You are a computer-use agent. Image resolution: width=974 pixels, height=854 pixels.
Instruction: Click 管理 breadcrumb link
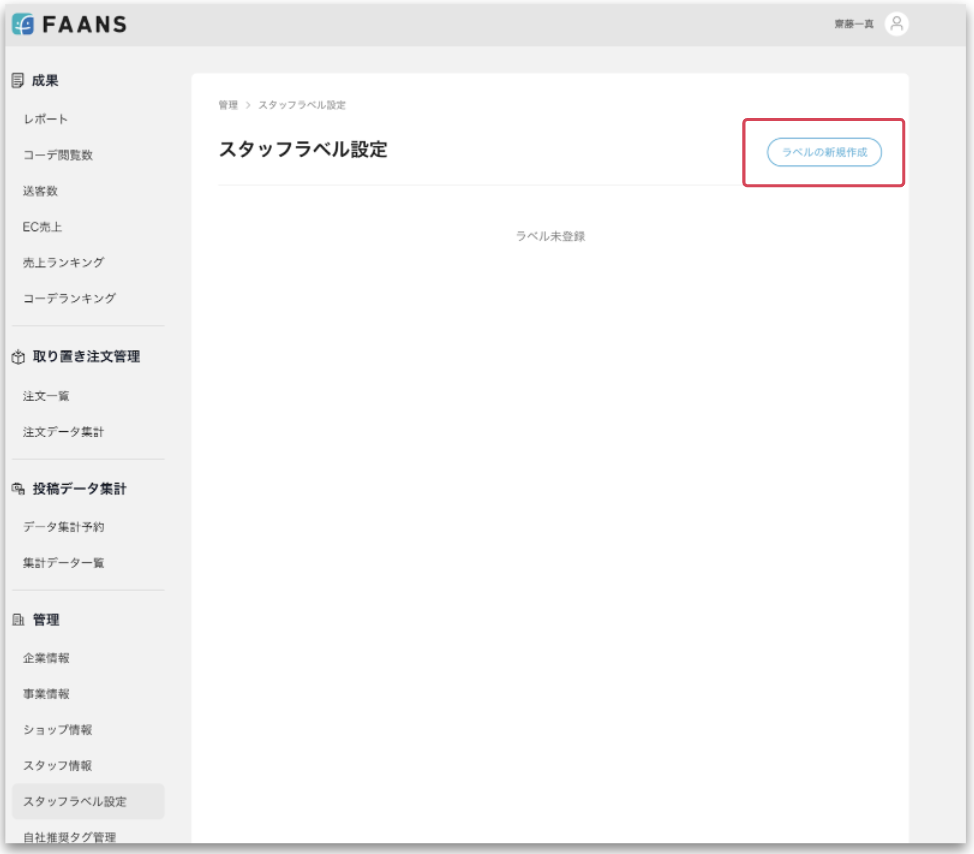[x=228, y=105]
